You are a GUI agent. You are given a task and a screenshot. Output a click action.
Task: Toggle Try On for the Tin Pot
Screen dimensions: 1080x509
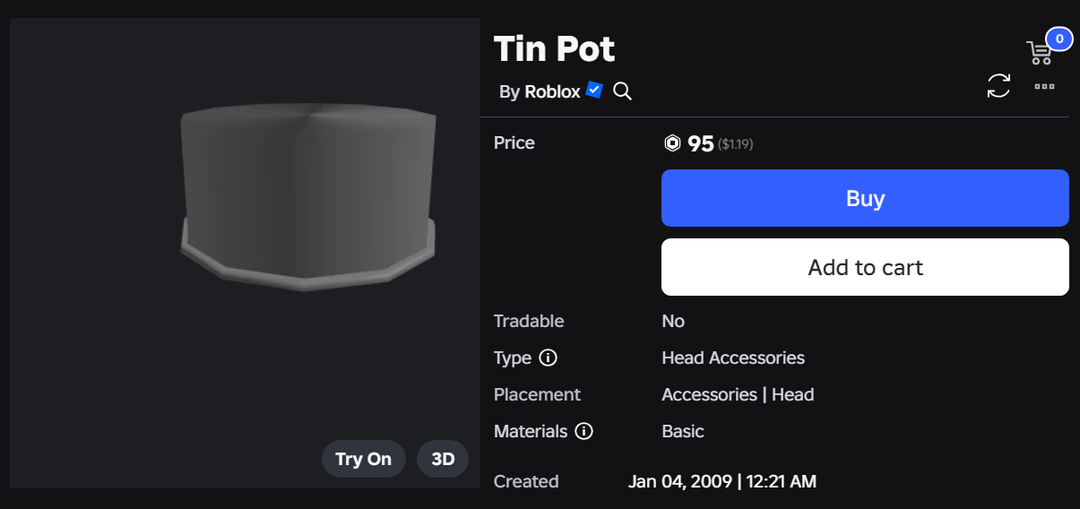[x=363, y=459]
